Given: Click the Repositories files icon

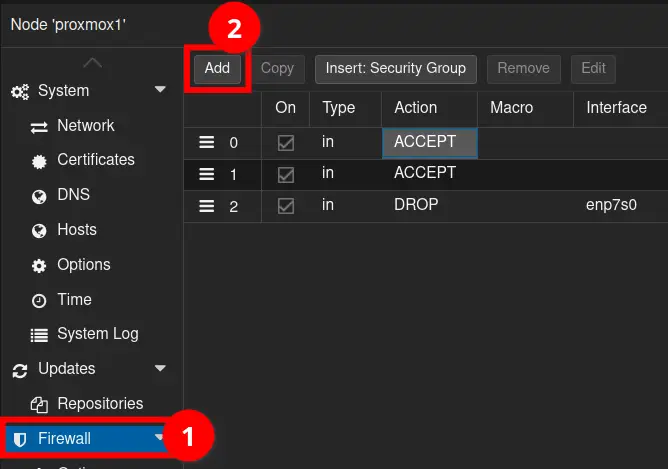Looking at the screenshot, I should pos(39,405).
